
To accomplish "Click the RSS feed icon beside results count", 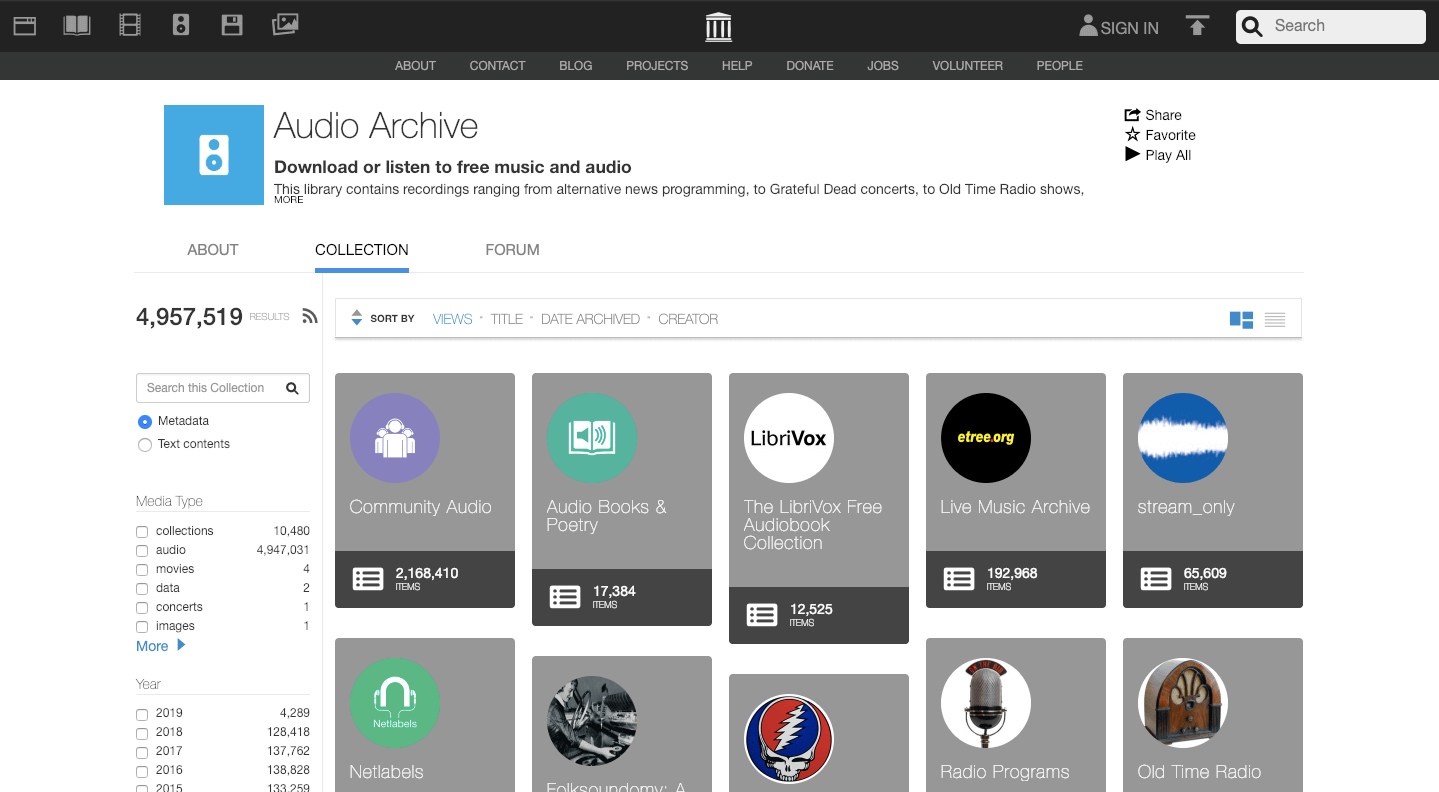I will click(310, 316).
